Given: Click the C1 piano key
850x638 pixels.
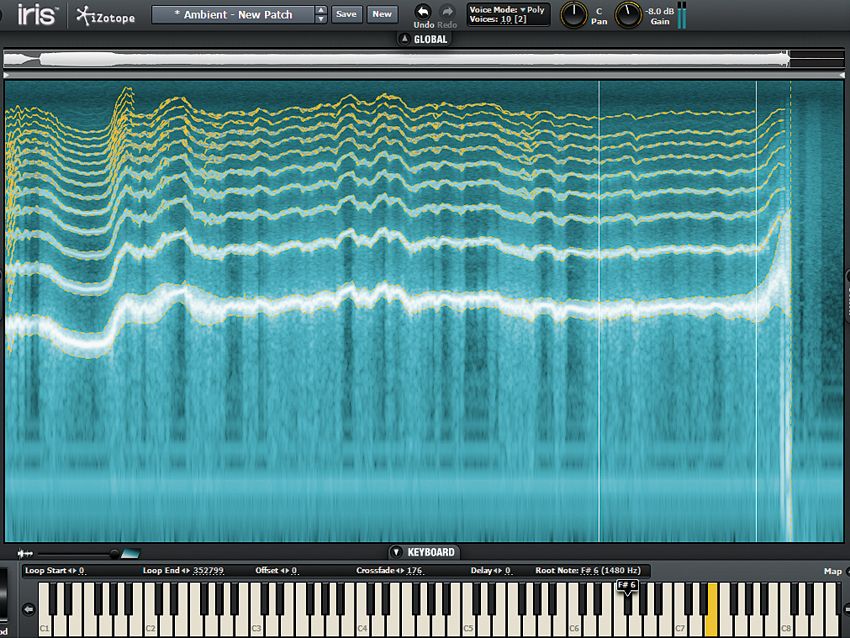Looking at the screenshot, I should tap(46, 623).
